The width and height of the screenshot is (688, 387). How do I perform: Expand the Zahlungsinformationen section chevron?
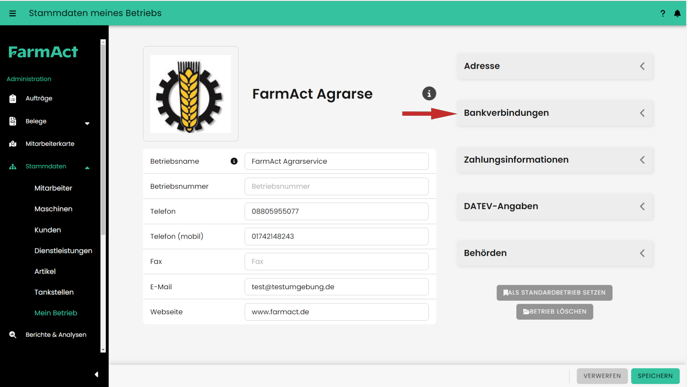coord(642,160)
